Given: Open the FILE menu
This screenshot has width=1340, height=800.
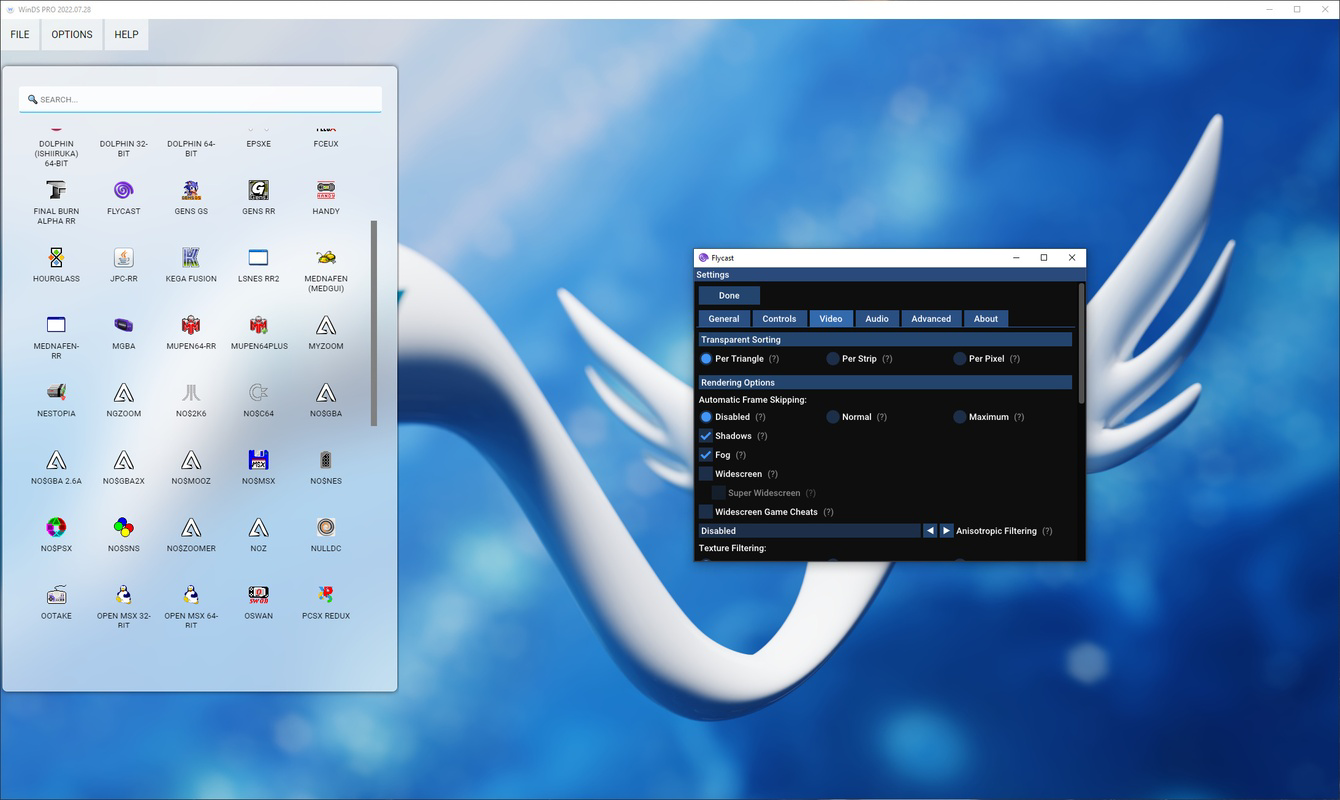Looking at the screenshot, I should click(20, 34).
